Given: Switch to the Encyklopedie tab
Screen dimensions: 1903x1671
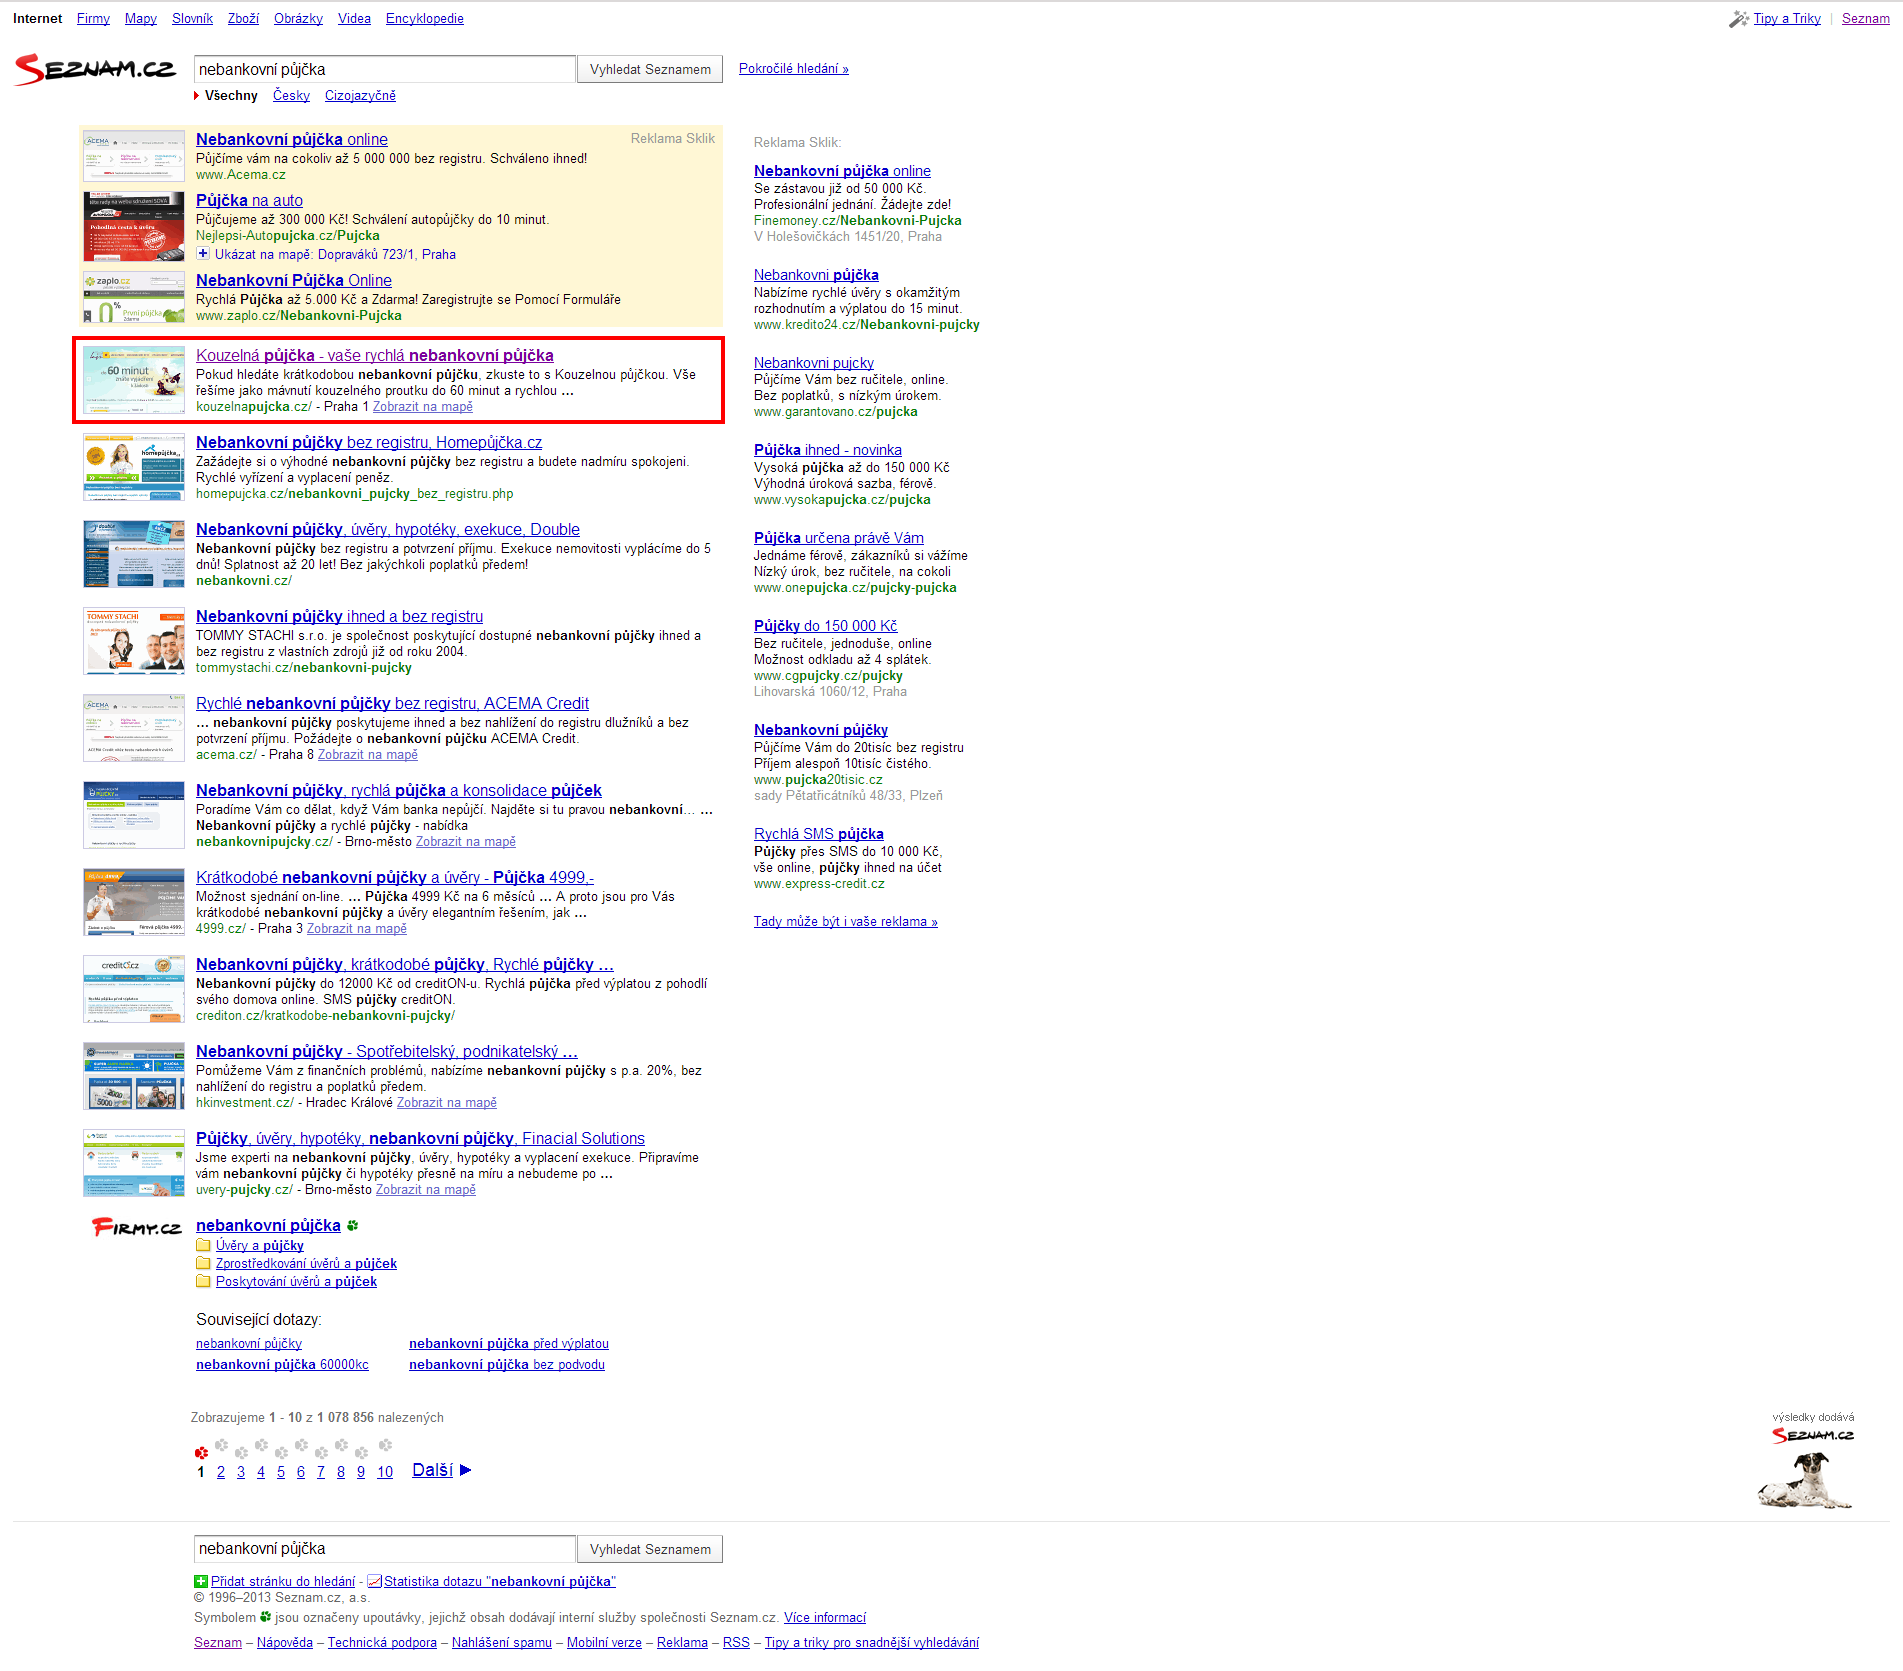Looking at the screenshot, I should (x=425, y=19).
